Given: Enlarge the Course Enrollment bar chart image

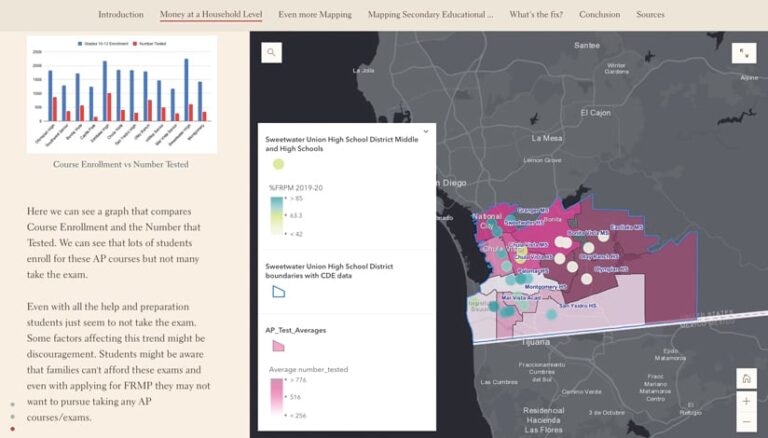Looking at the screenshot, I should point(121,95).
